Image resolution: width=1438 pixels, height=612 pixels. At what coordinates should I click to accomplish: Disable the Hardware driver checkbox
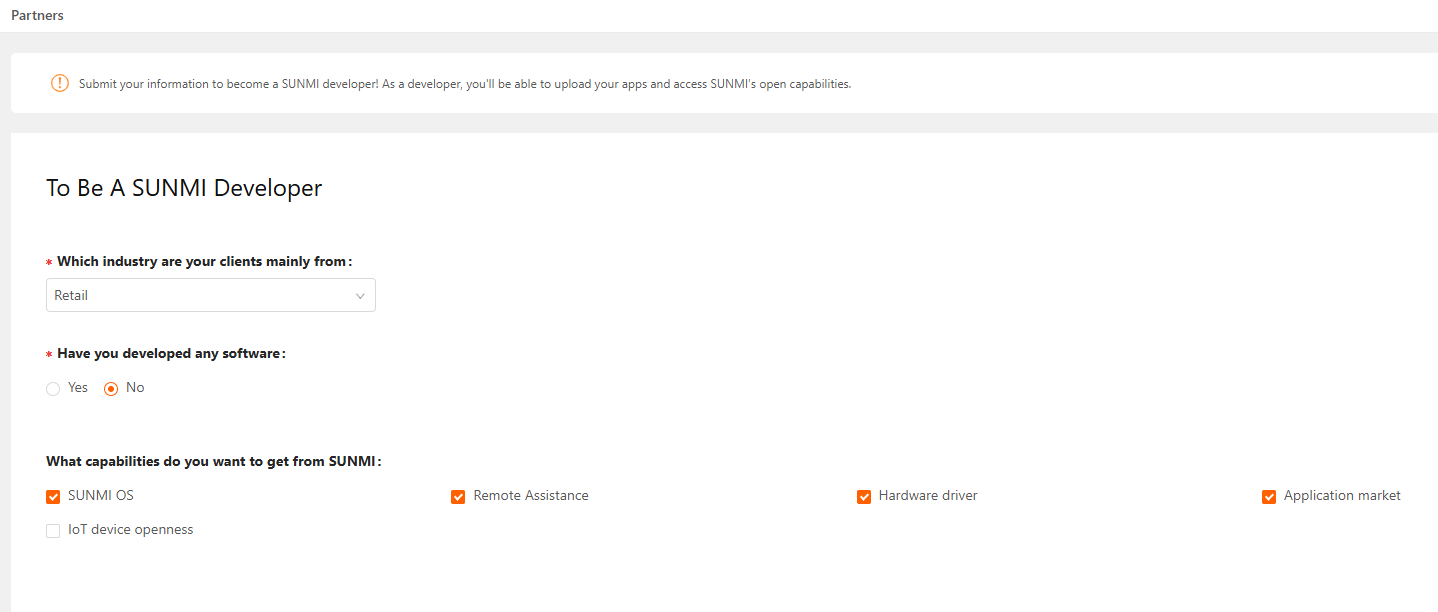[864, 497]
